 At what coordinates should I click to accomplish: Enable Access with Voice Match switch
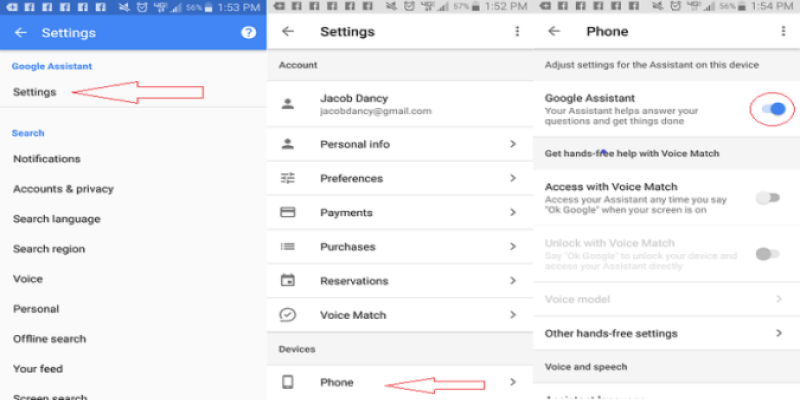click(768, 198)
